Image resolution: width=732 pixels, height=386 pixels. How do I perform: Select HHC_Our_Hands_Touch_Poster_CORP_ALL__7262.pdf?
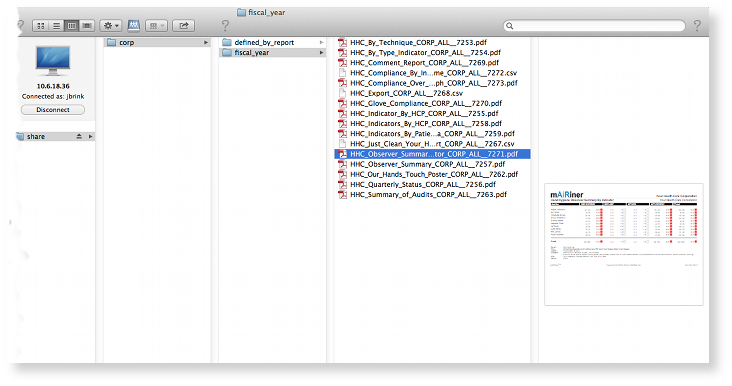point(434,174)
